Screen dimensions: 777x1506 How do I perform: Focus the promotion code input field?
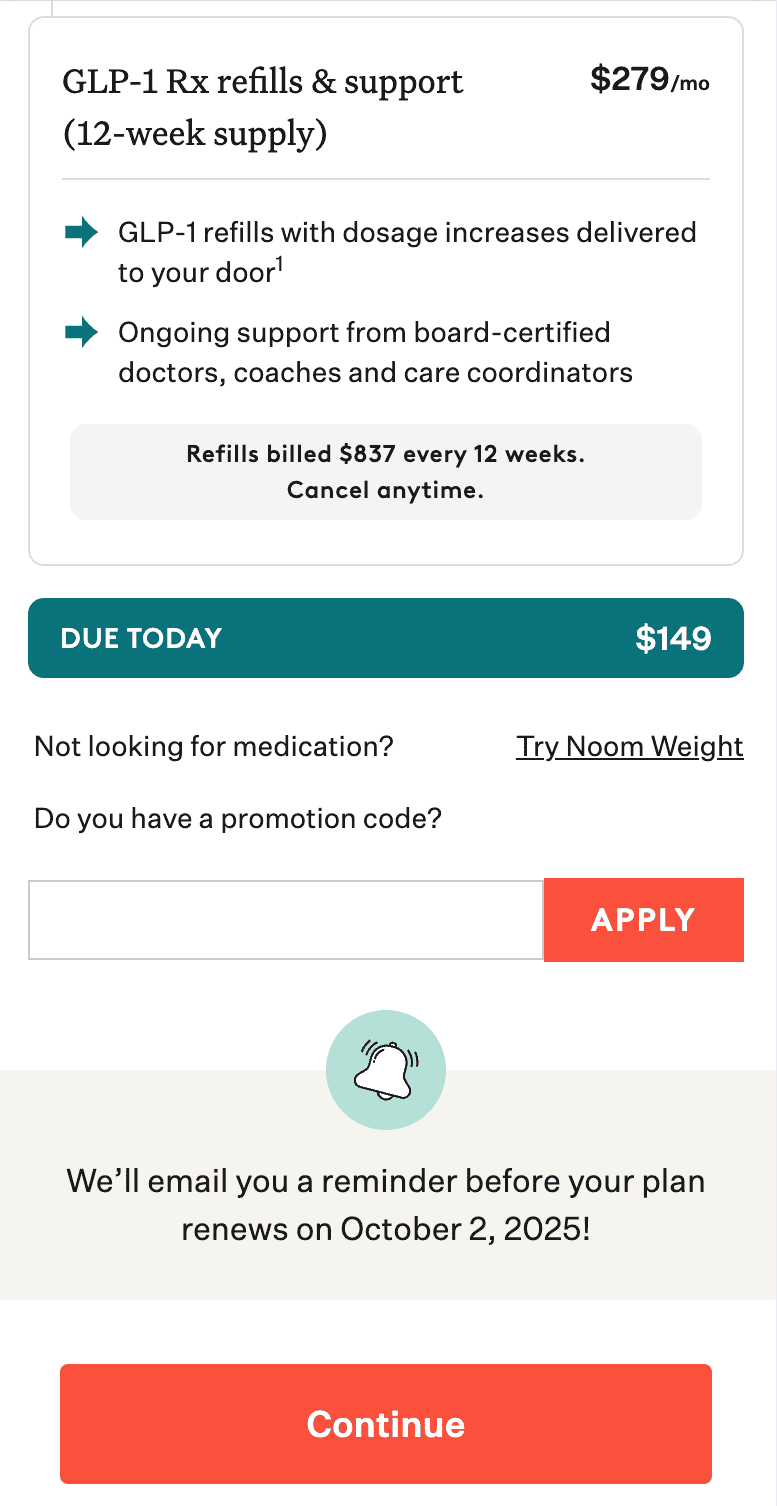pos(286,920)
